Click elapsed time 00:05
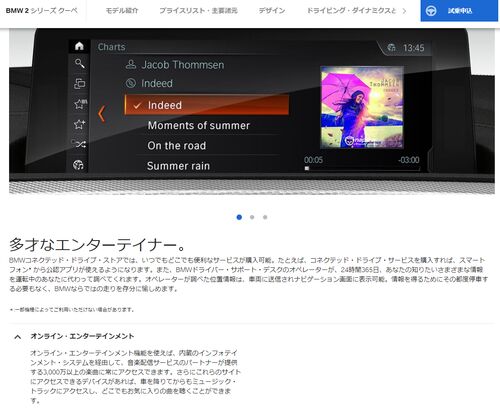Screen dimensions: 500x412 tap(313, 160)
